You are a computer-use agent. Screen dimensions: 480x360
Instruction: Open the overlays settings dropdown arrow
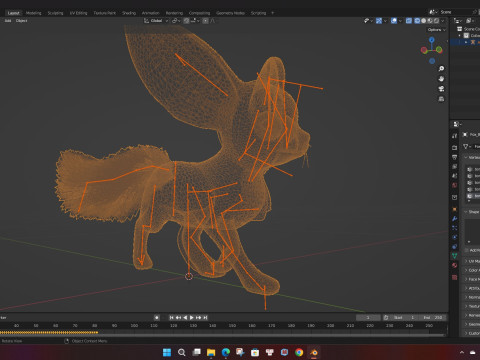point(400,21)
